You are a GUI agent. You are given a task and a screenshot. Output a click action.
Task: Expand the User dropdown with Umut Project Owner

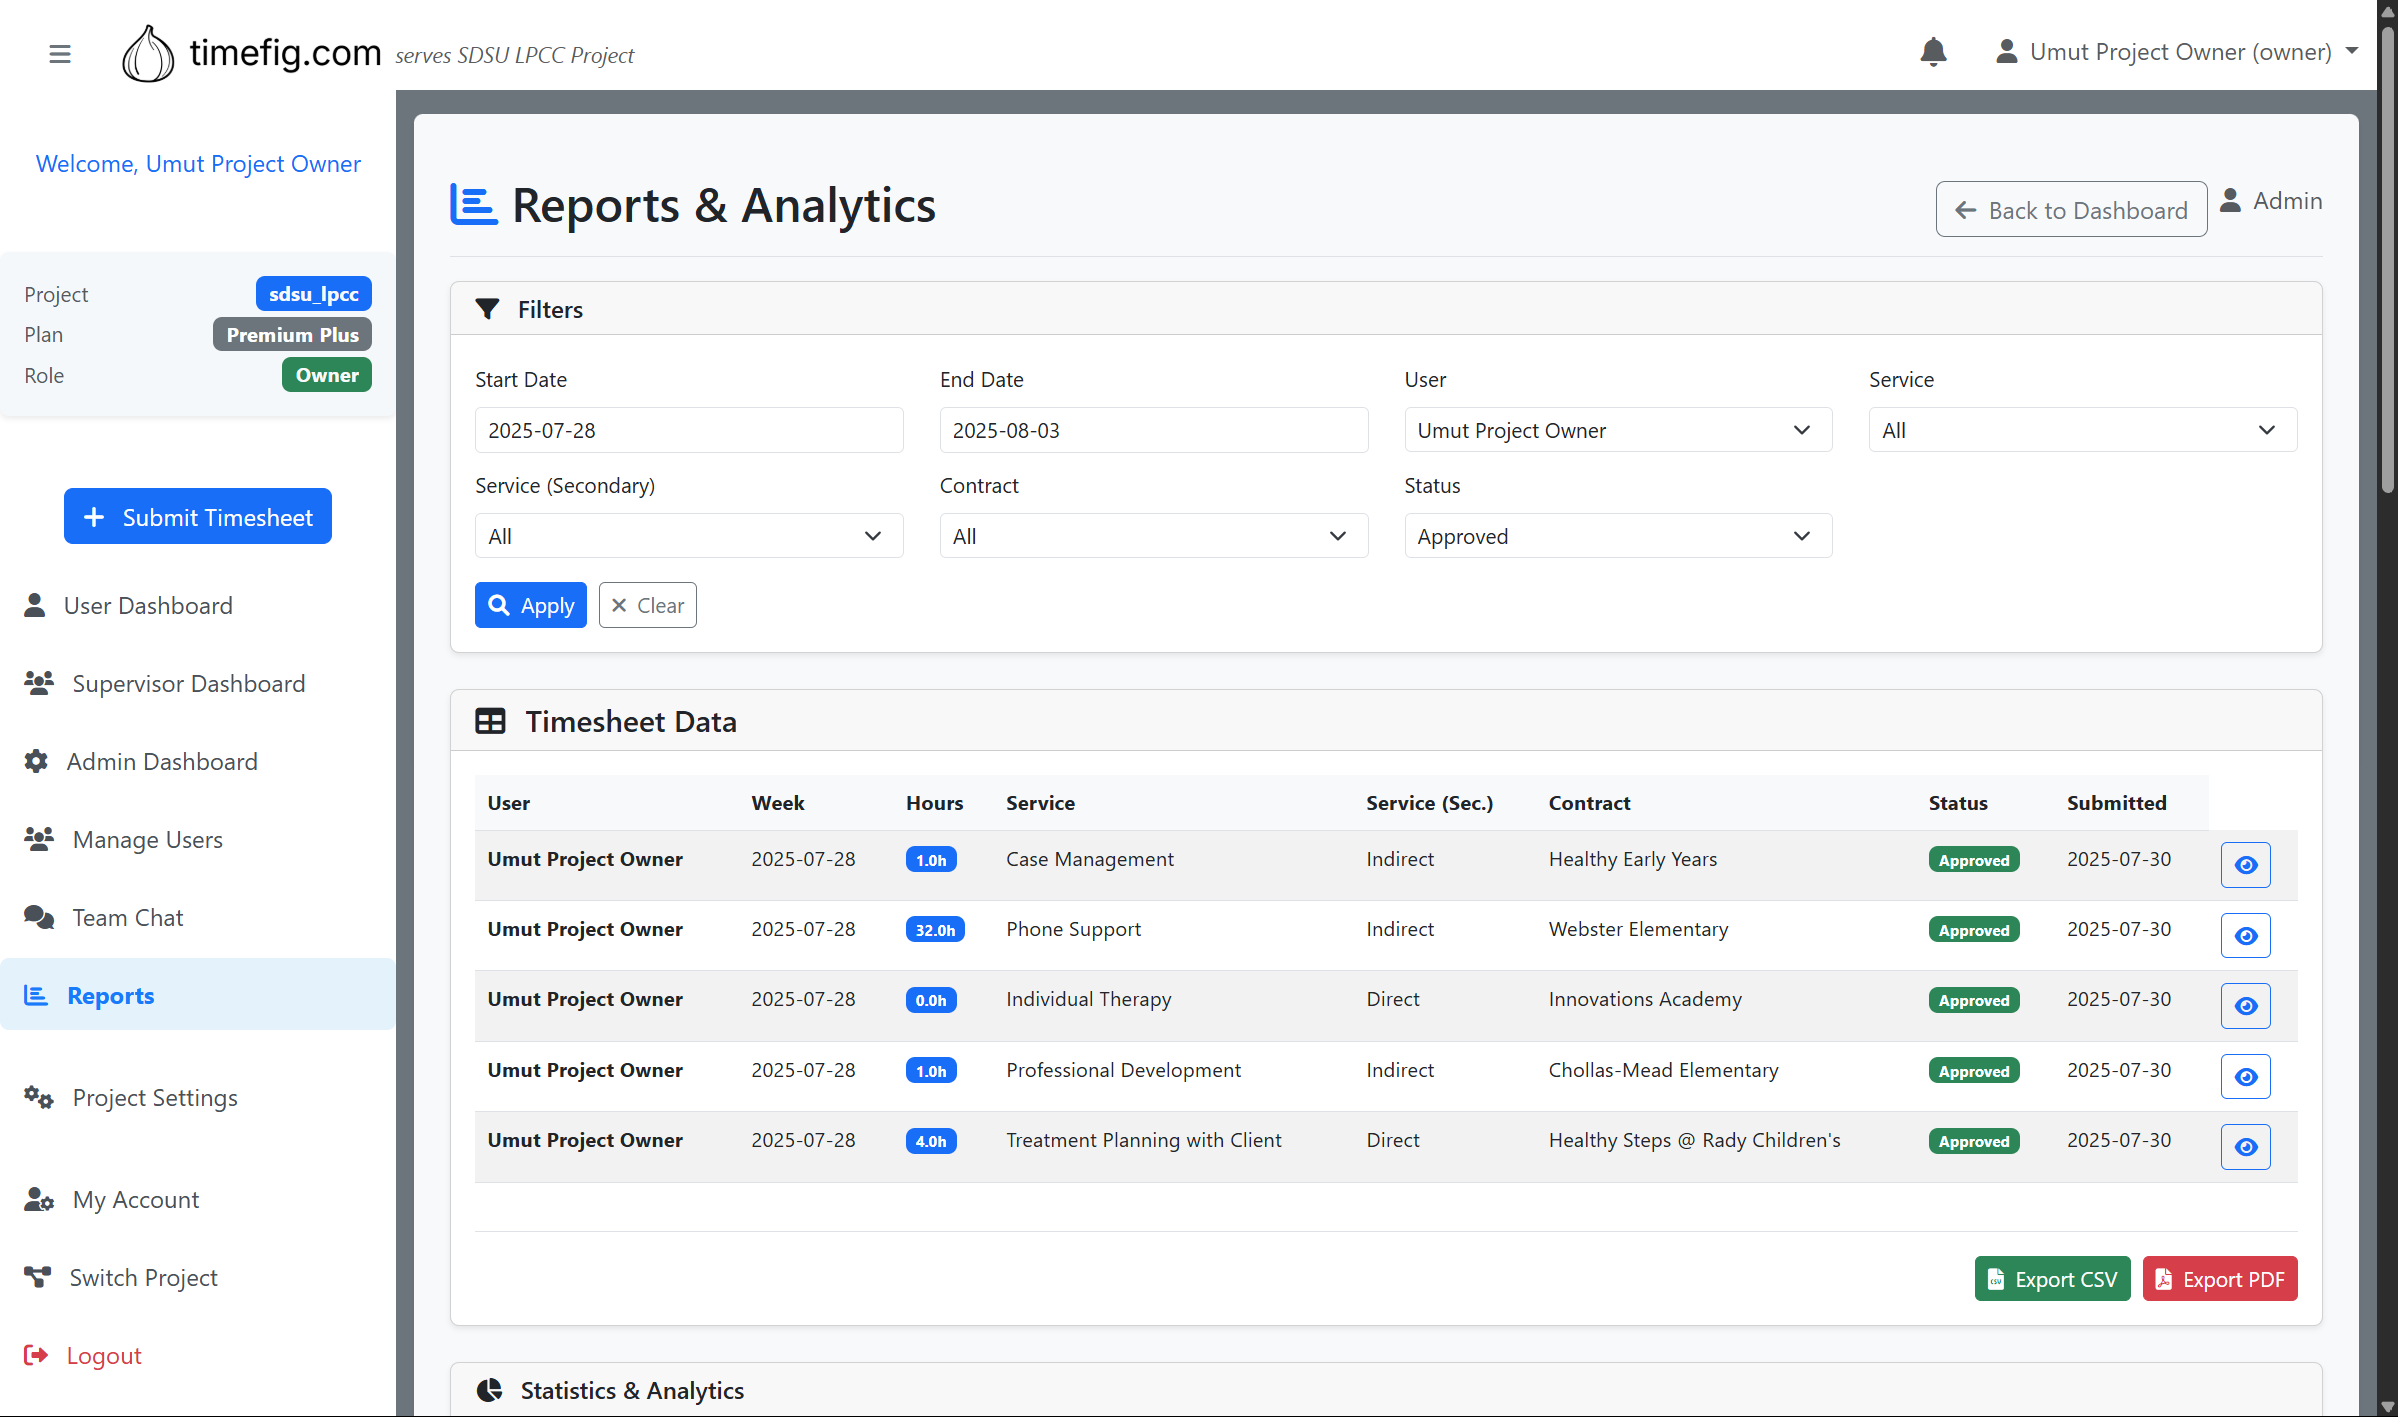tap(1617, 430)
